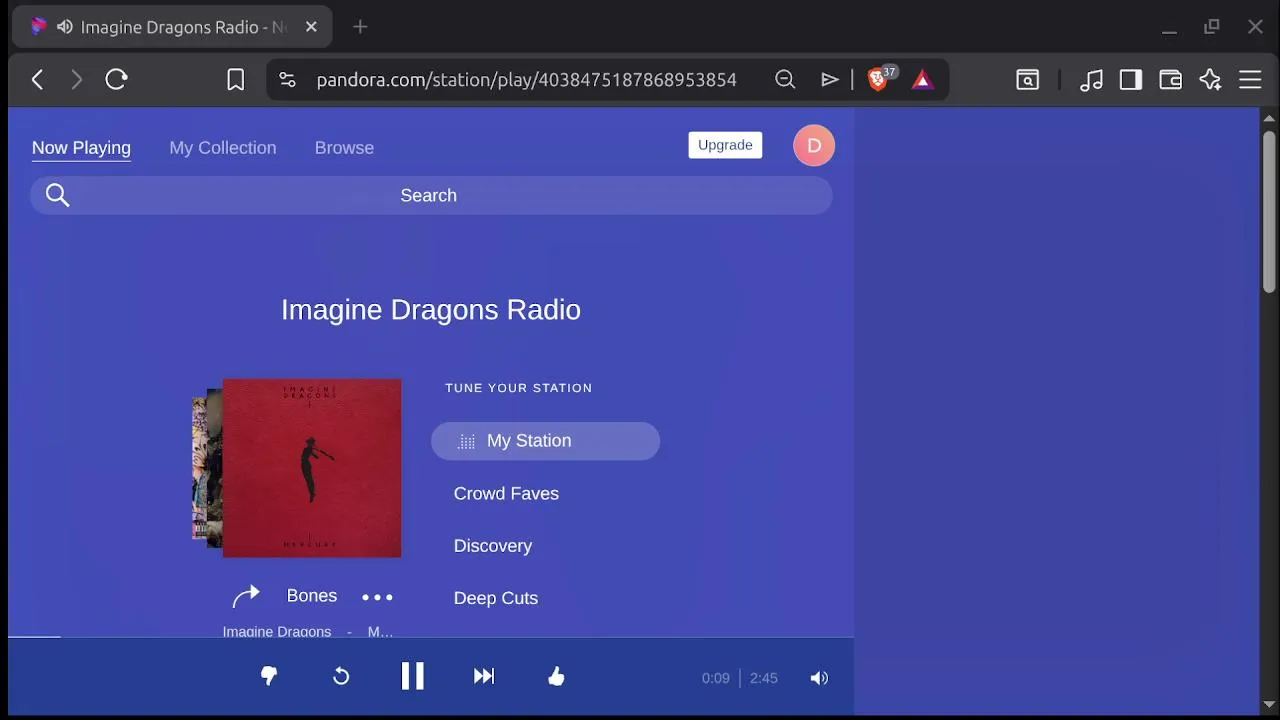Open a new browser tab

coord(360,27)
